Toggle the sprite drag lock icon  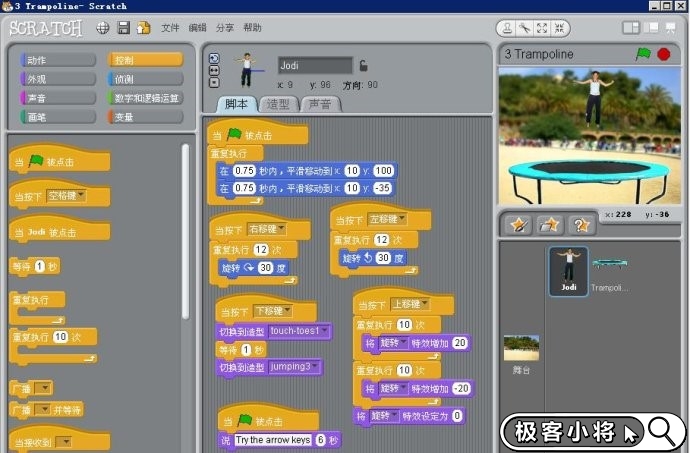(364, 65)
